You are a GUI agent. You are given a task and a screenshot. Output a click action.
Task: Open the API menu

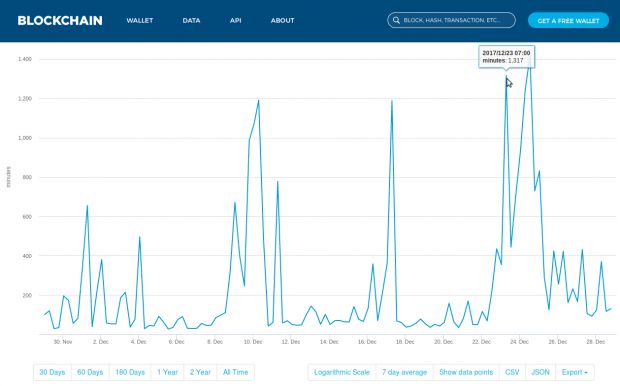[236, 21]
